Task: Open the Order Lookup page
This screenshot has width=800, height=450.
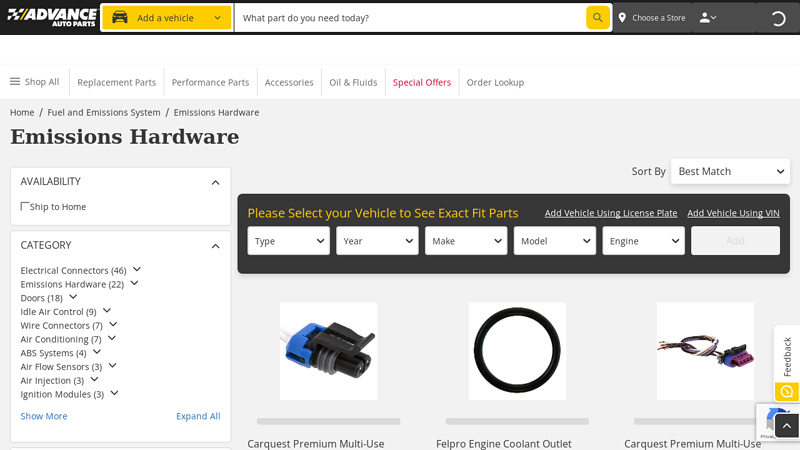Action: tap(495, 82)
